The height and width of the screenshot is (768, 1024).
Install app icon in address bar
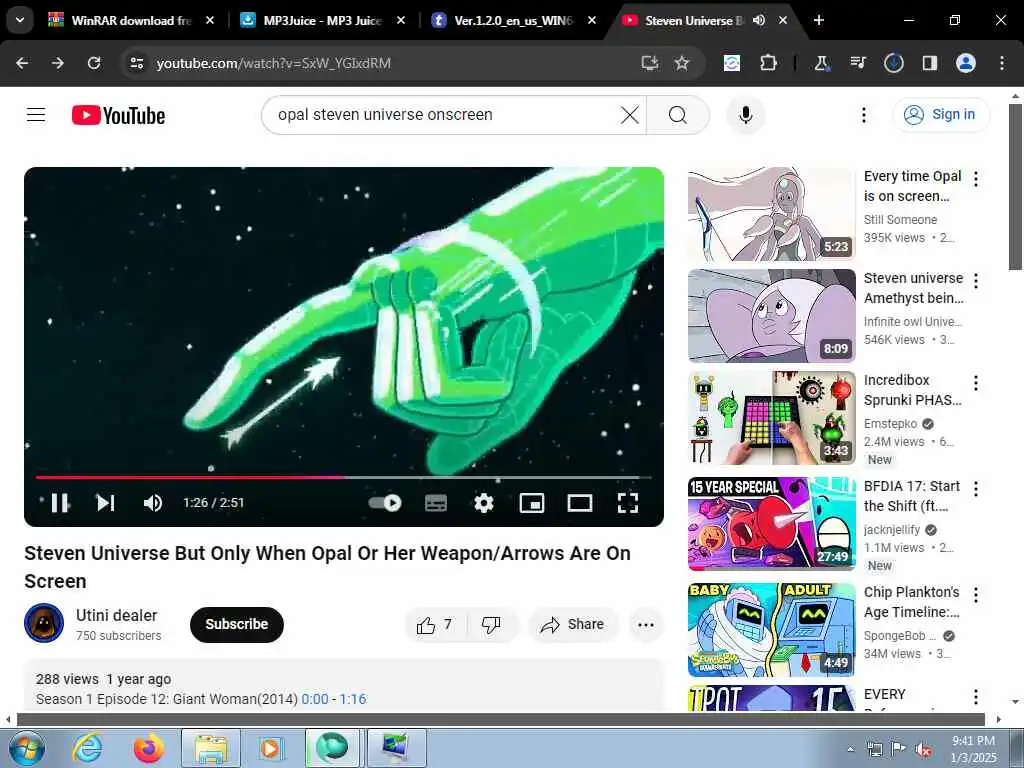pos(650,63)
